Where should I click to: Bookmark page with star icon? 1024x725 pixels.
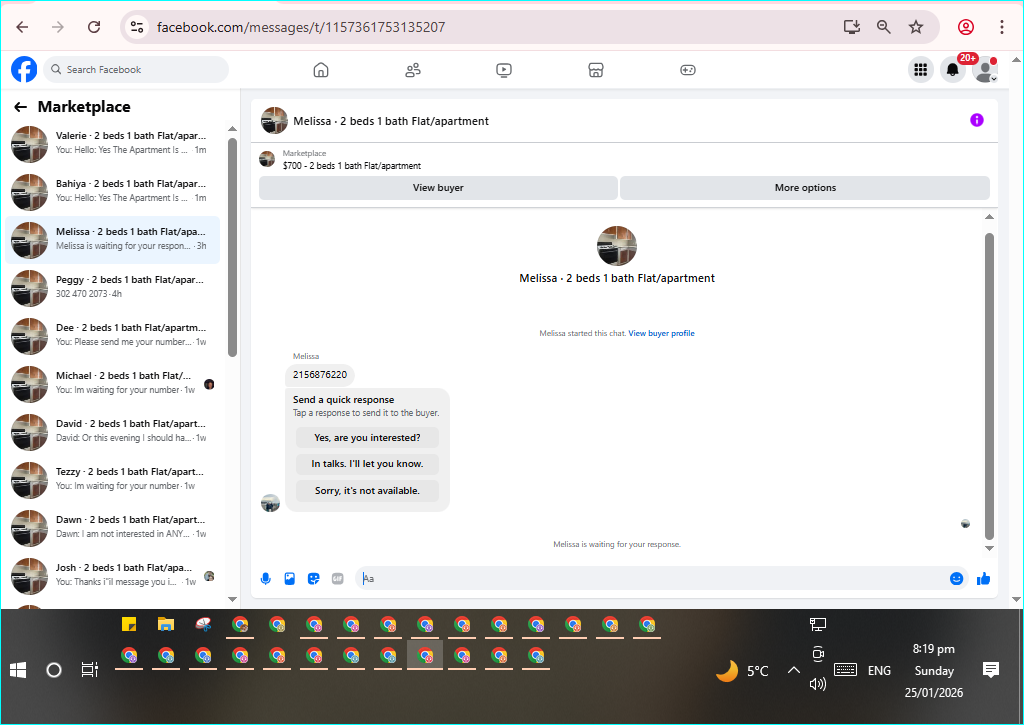click(916, 27)
